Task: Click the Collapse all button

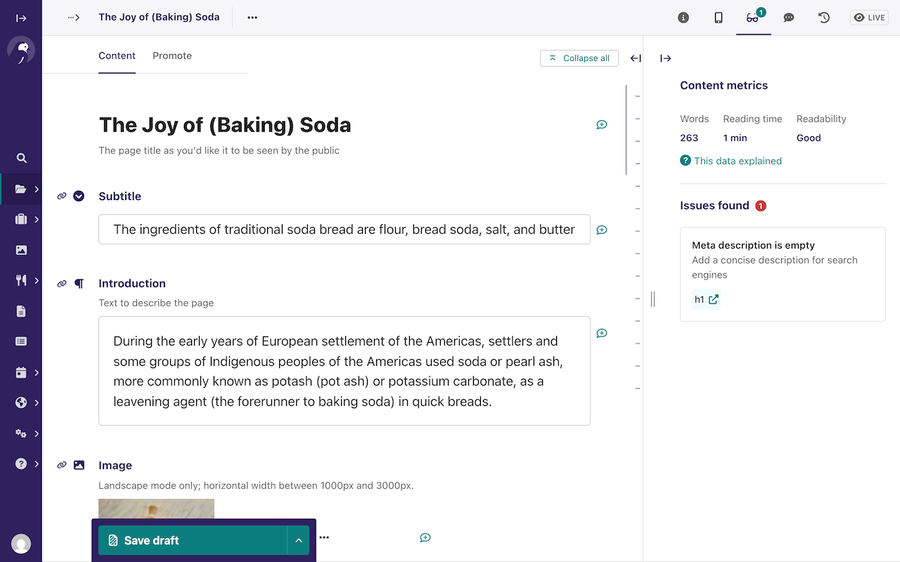Action: [579, 58]
